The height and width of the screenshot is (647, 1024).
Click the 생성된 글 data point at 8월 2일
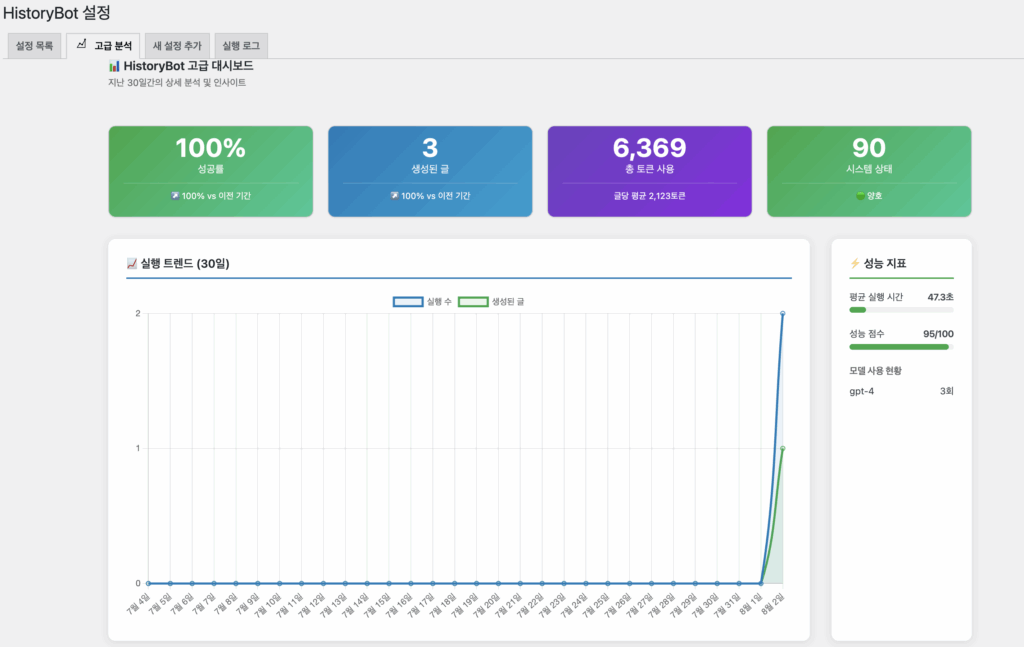click(782, 449)
